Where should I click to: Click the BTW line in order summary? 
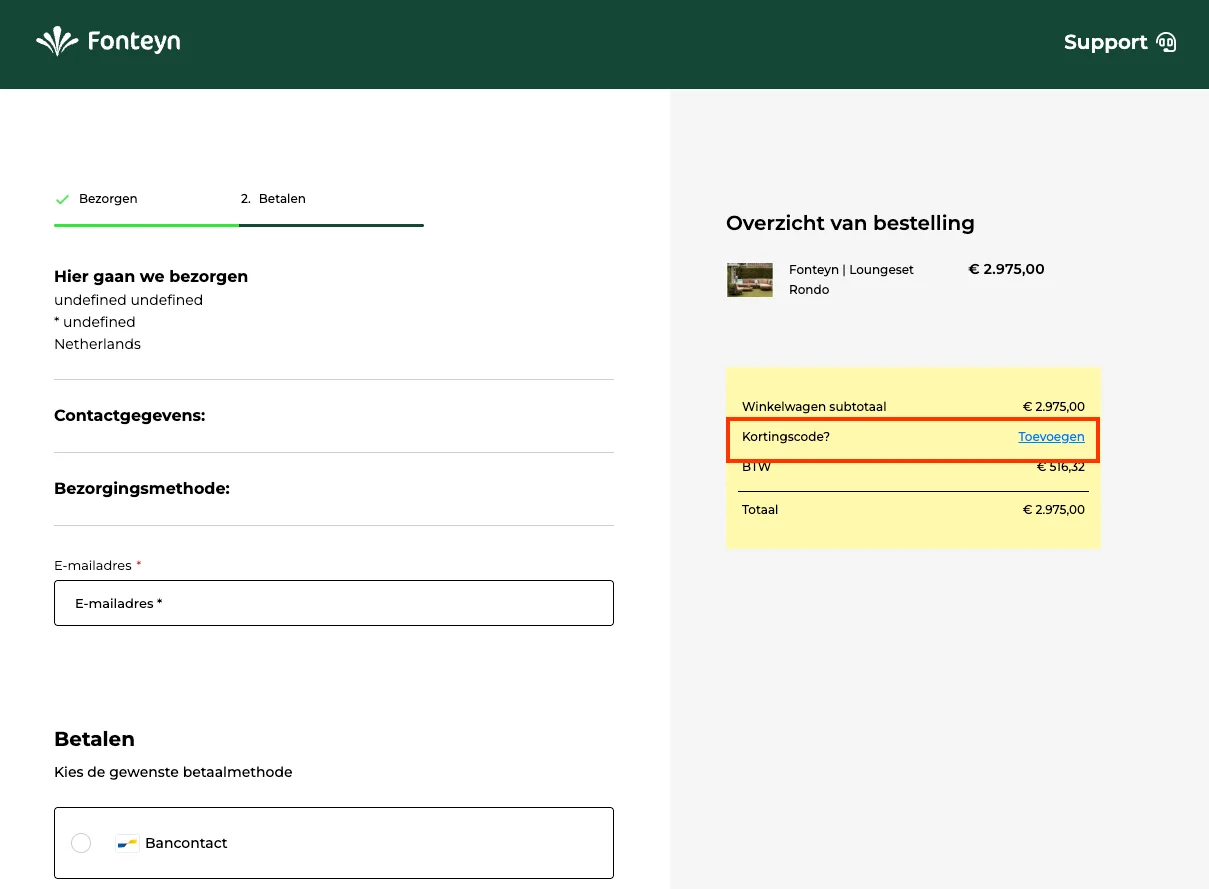[757, 466]
